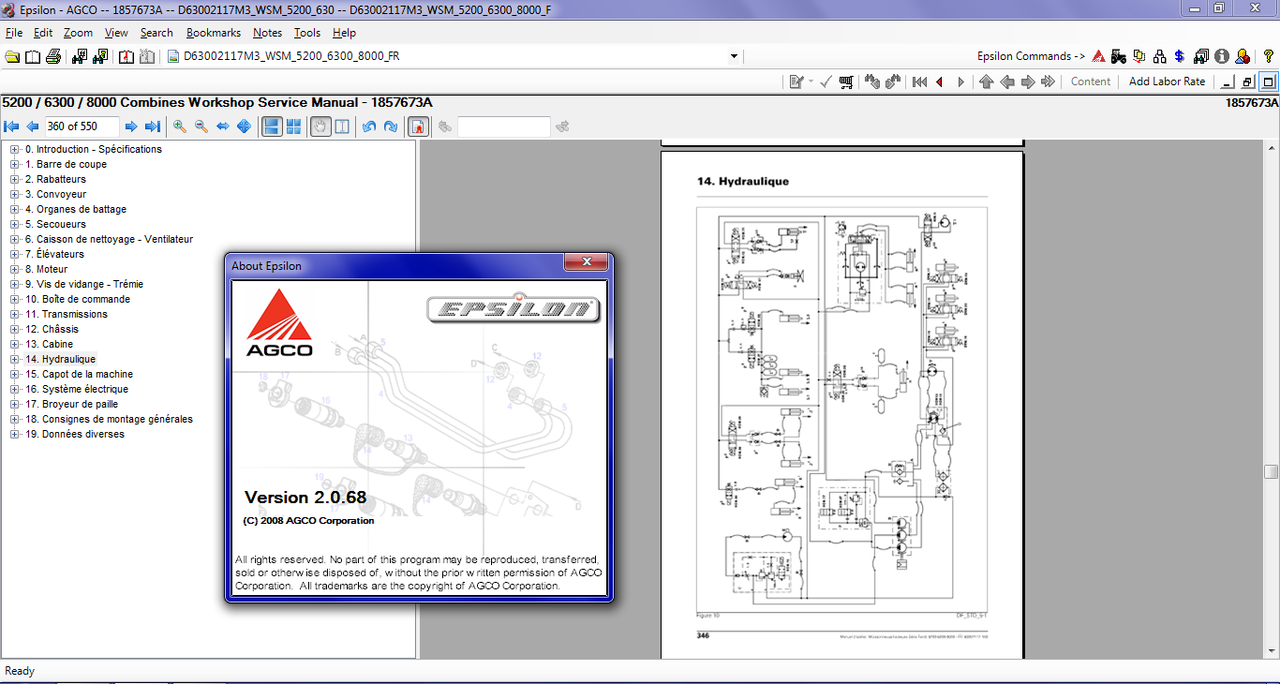Expand the 8. Moteur tree node
The width and height of the screenshot is (1280, 684).
coord(15,269)
